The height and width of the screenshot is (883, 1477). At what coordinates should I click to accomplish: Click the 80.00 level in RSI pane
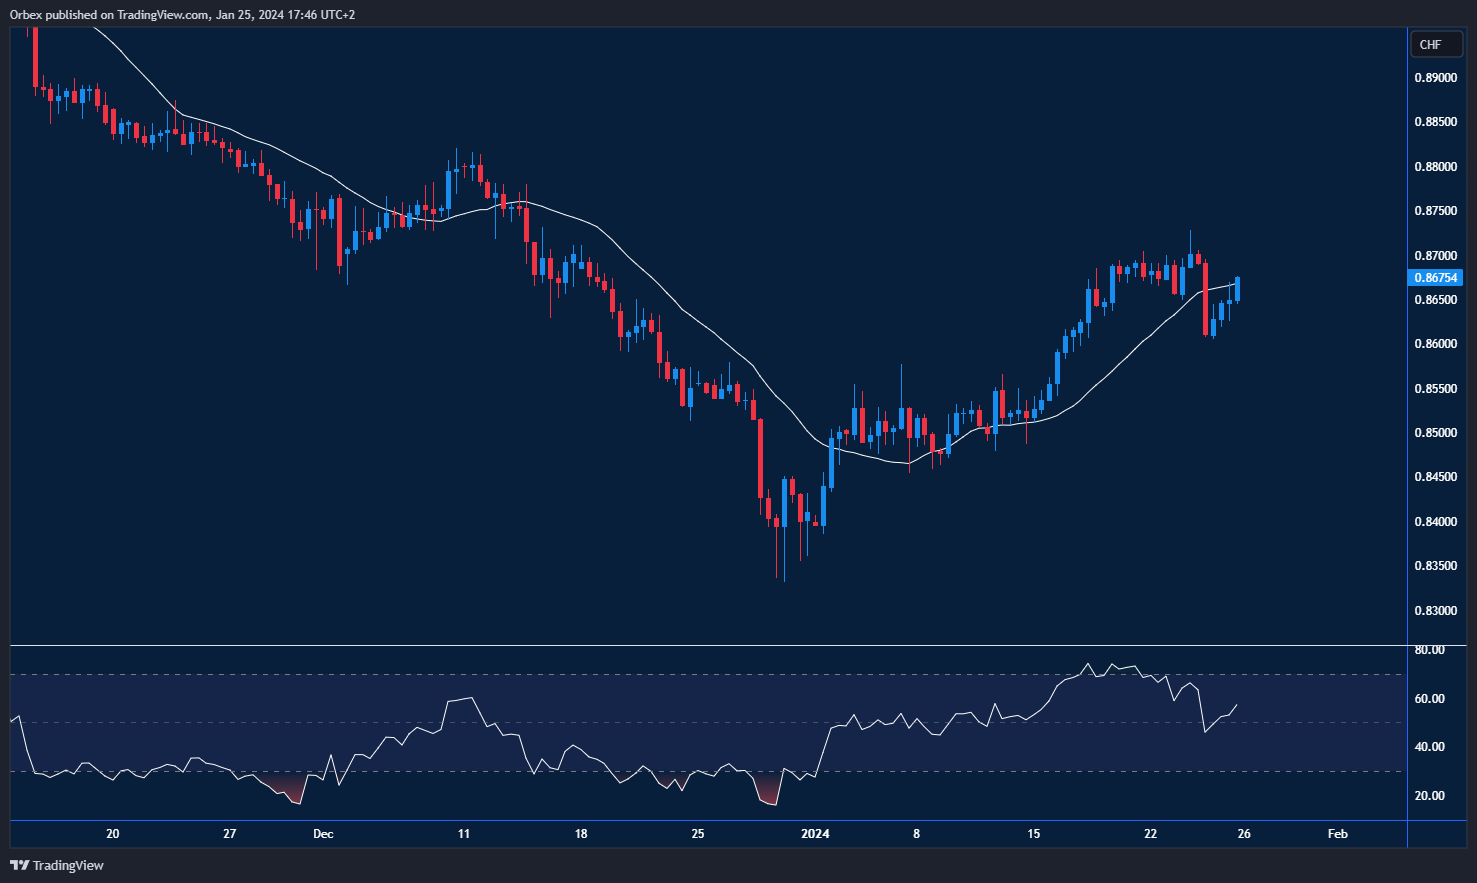pos(1430,649)
